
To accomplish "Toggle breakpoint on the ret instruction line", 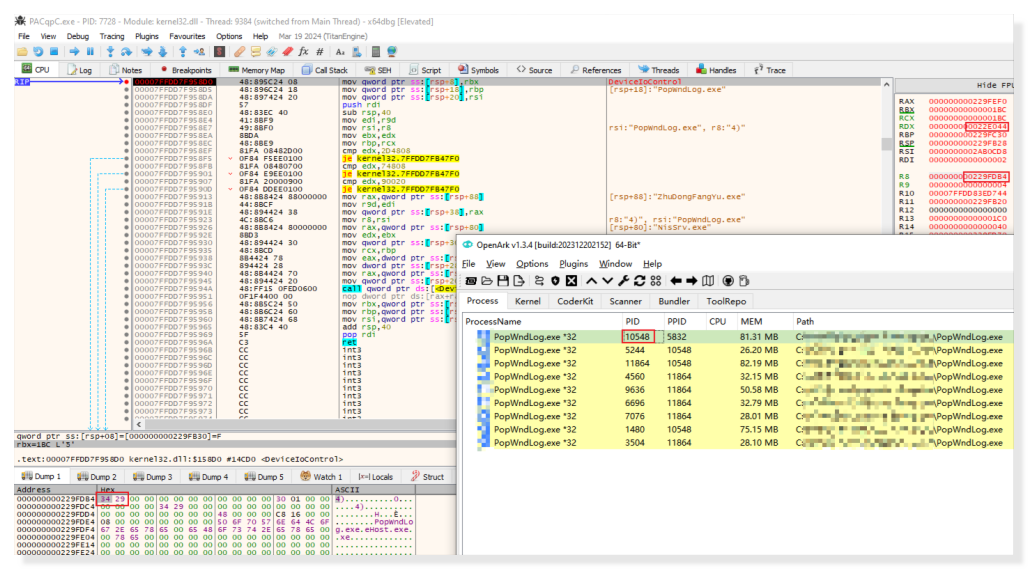I will (127, 340).
